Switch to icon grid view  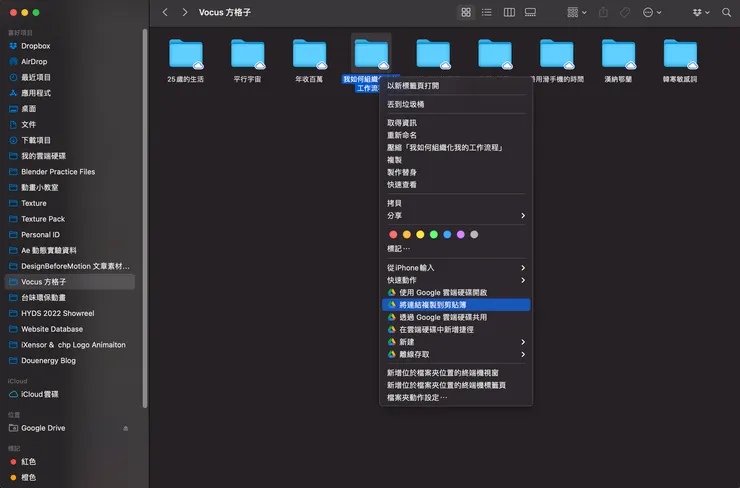(x=466, y=12)
